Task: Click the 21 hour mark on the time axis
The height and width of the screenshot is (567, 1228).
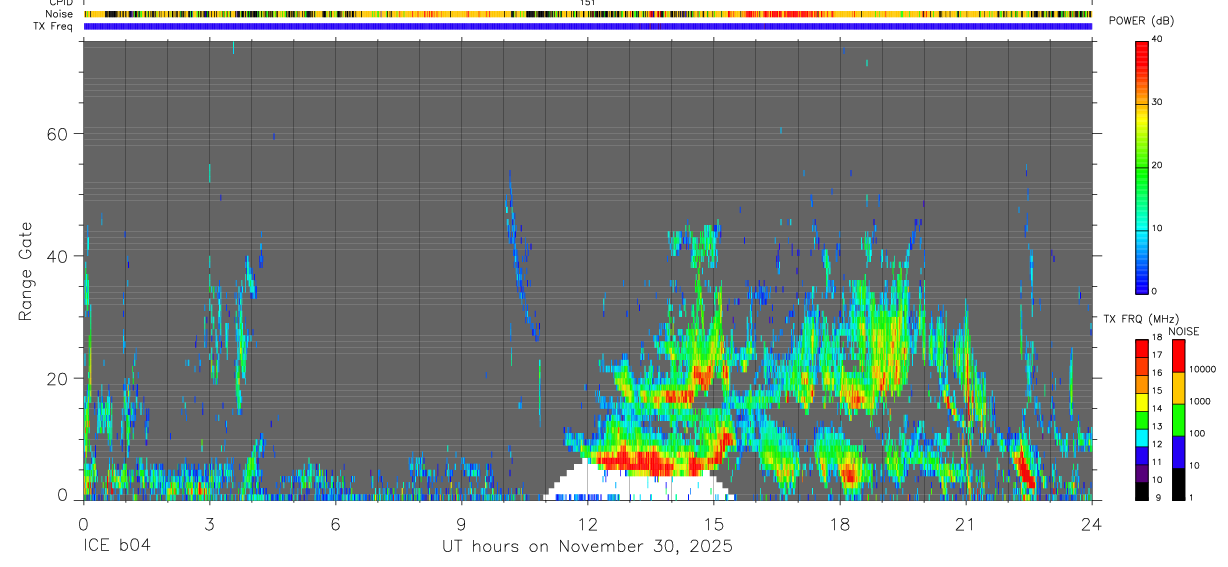Action: pyautogui.click(x=966, y=523)
